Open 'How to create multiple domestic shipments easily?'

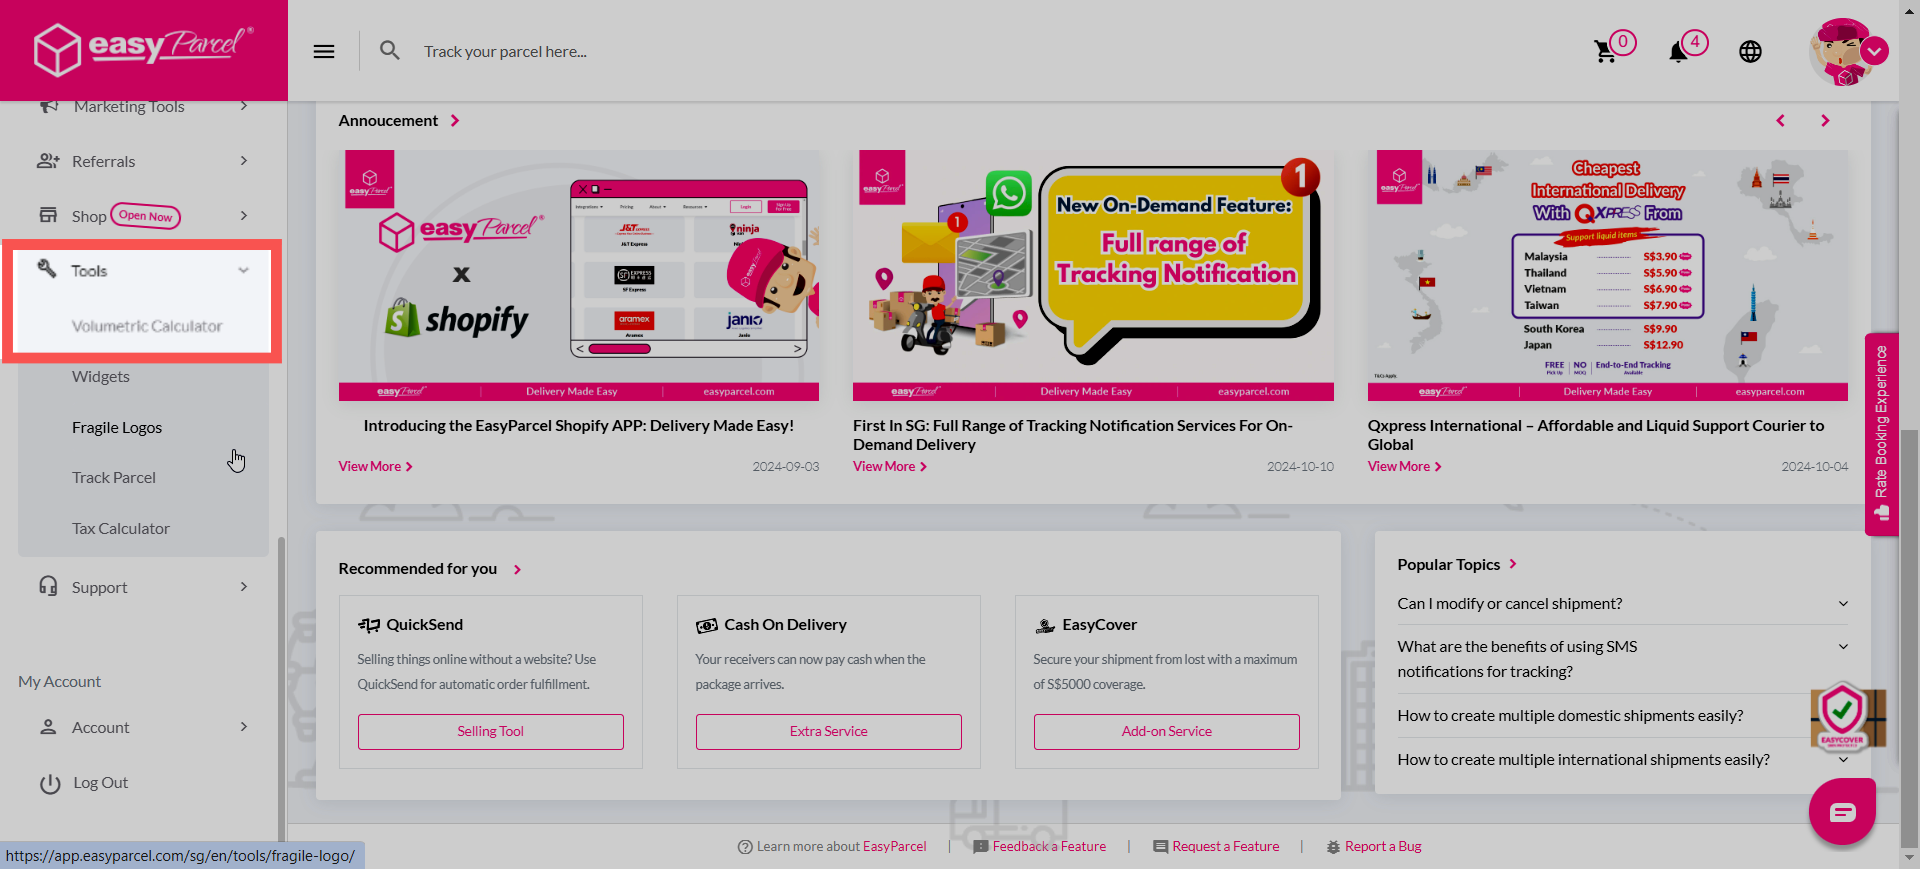click(x=1570, y=716)
